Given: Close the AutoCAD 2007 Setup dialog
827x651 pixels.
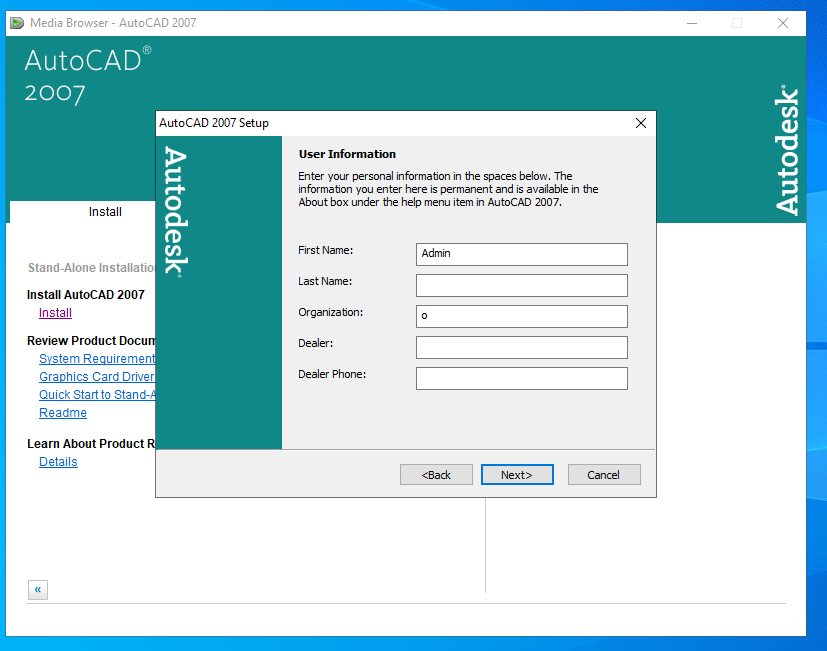Looking at the screenshot, I should pos(641,123).
